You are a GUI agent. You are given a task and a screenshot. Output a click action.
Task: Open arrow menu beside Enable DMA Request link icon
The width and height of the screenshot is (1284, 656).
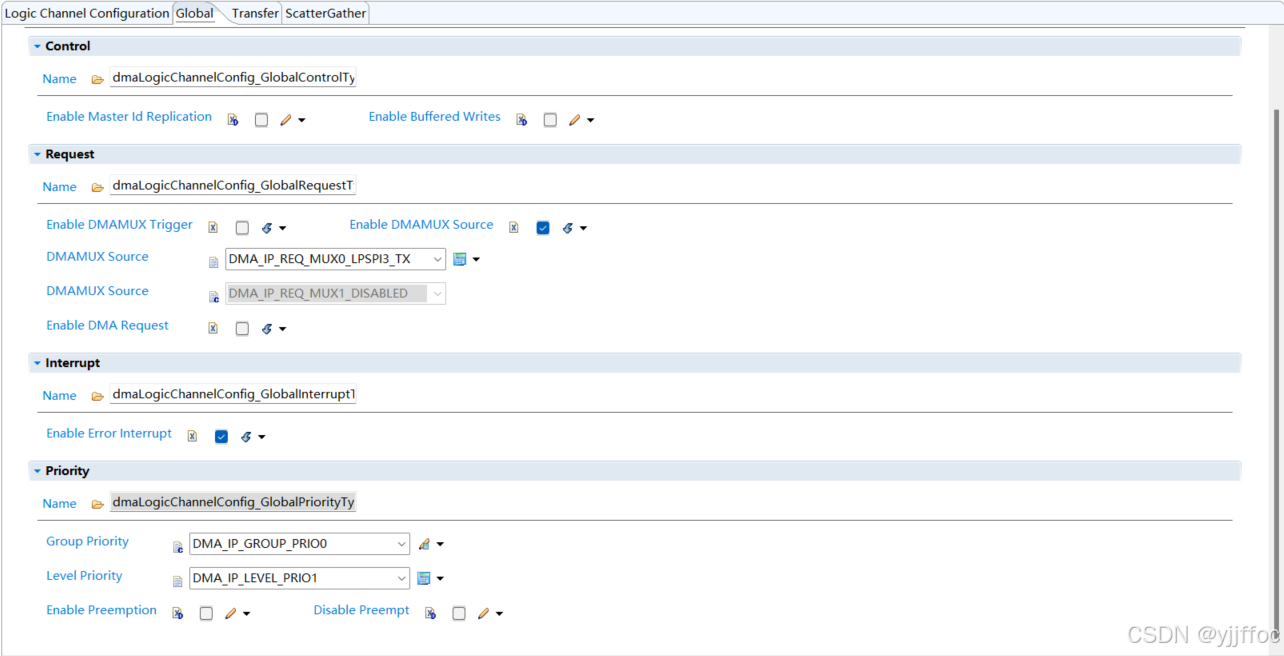pos(283,329)
